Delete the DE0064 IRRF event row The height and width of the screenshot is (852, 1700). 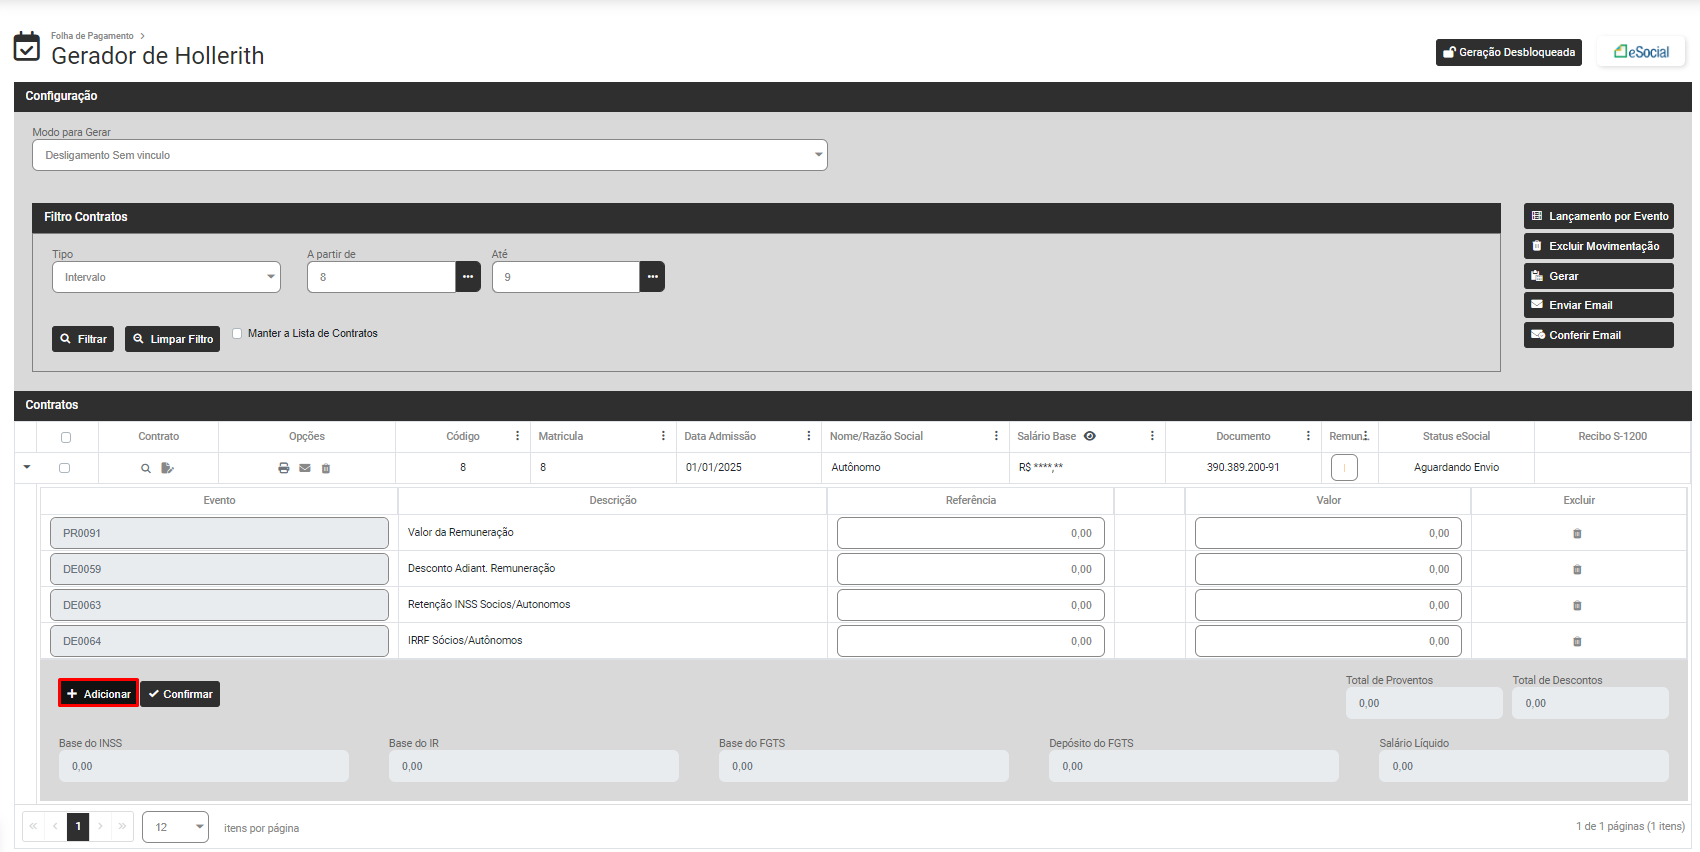coord(1577,642)
